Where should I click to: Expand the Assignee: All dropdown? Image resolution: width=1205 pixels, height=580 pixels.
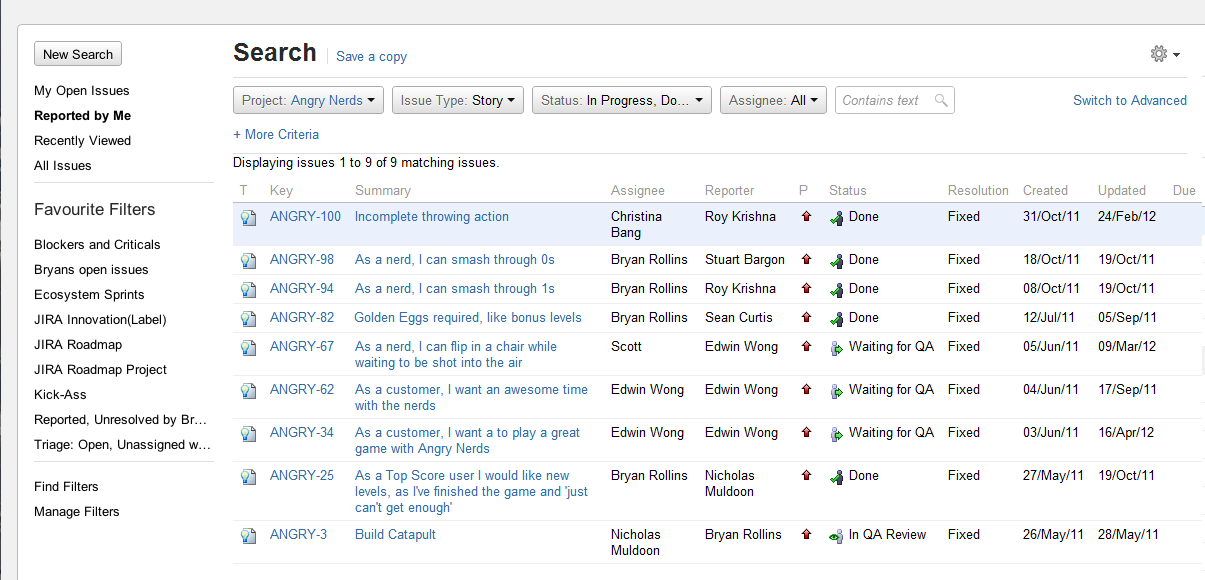point(773,100)
